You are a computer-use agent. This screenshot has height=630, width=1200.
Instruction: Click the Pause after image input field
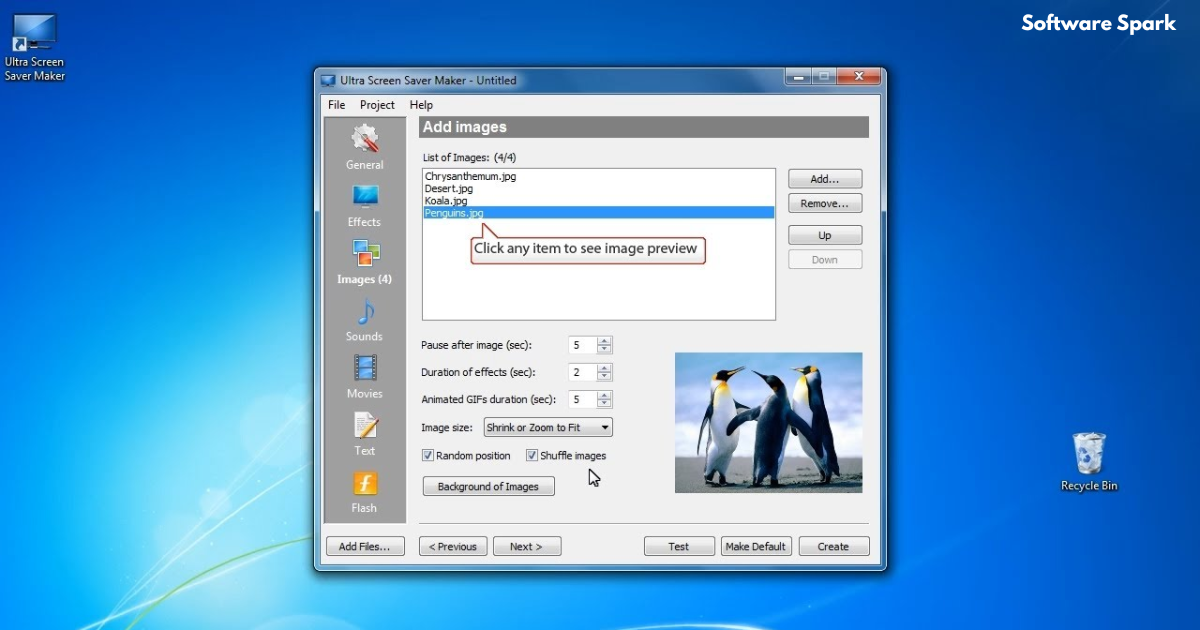click(583, 345)
